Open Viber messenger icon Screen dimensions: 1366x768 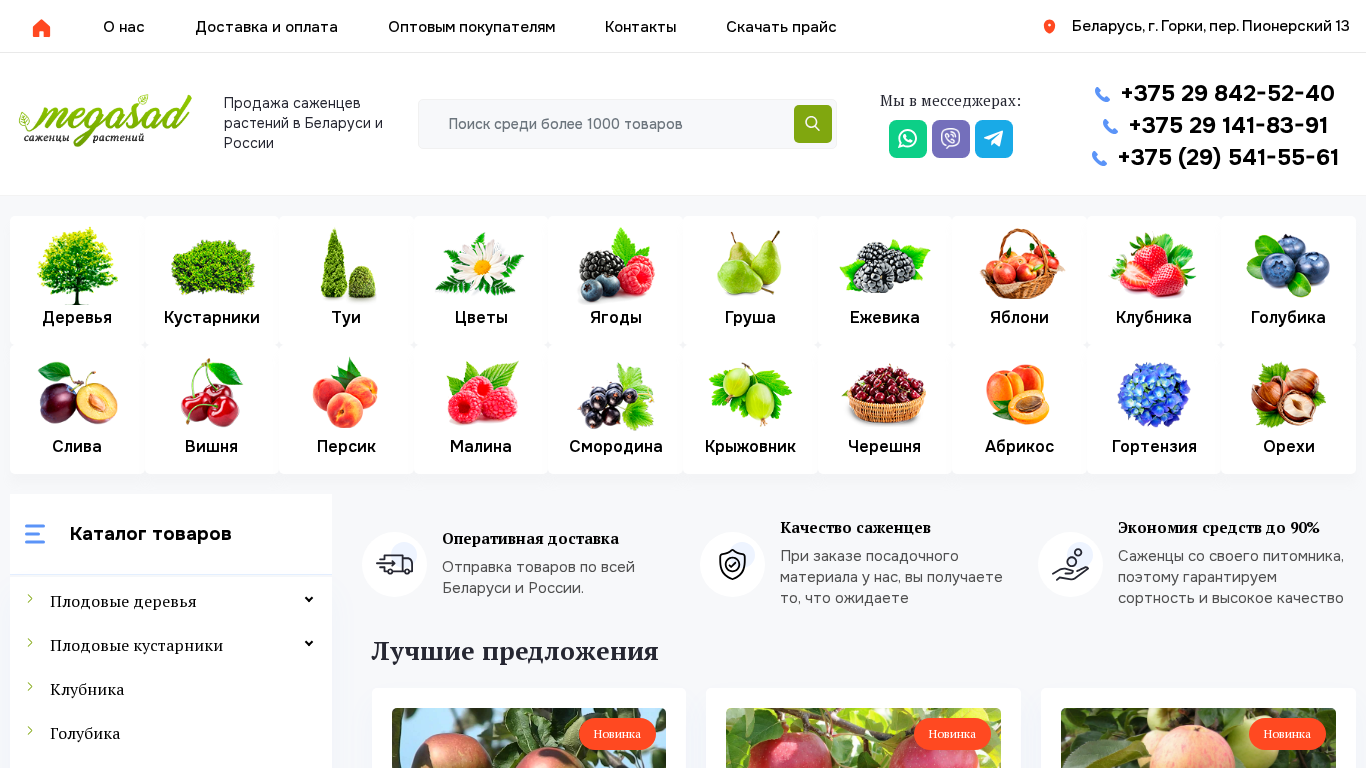click(951, 139)
